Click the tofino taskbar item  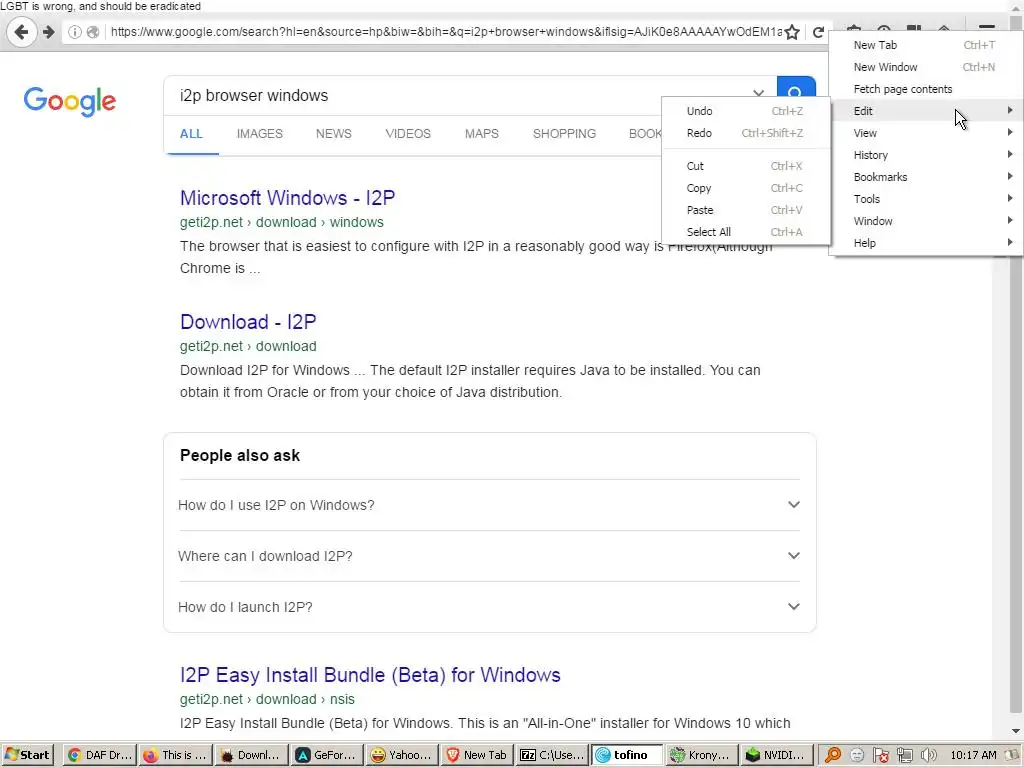[x=628, y=755]
